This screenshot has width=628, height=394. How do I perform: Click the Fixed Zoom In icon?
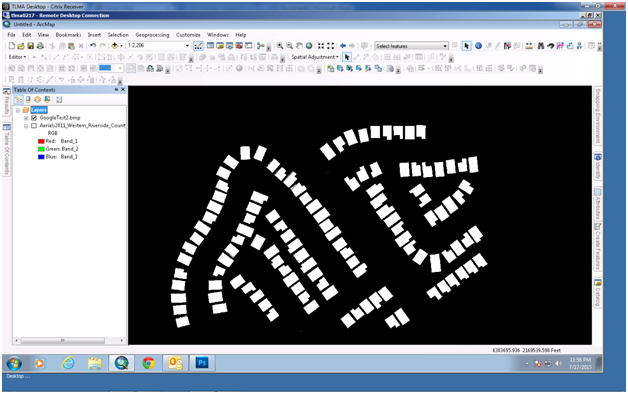point(321,46)
